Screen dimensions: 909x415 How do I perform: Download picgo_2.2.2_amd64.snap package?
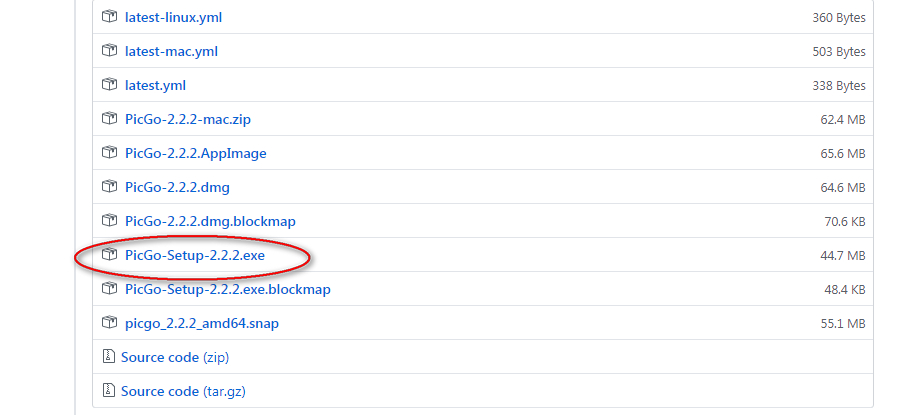tap(201, 323)
